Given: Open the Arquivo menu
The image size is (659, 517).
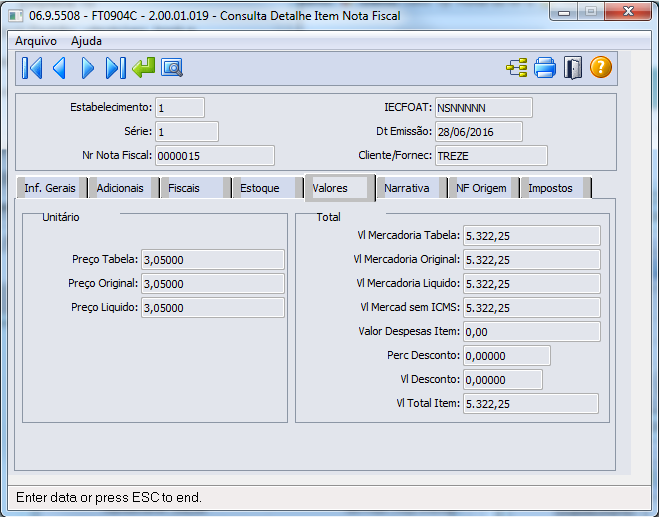Looking at the screenshot, I should click(36, 41).
